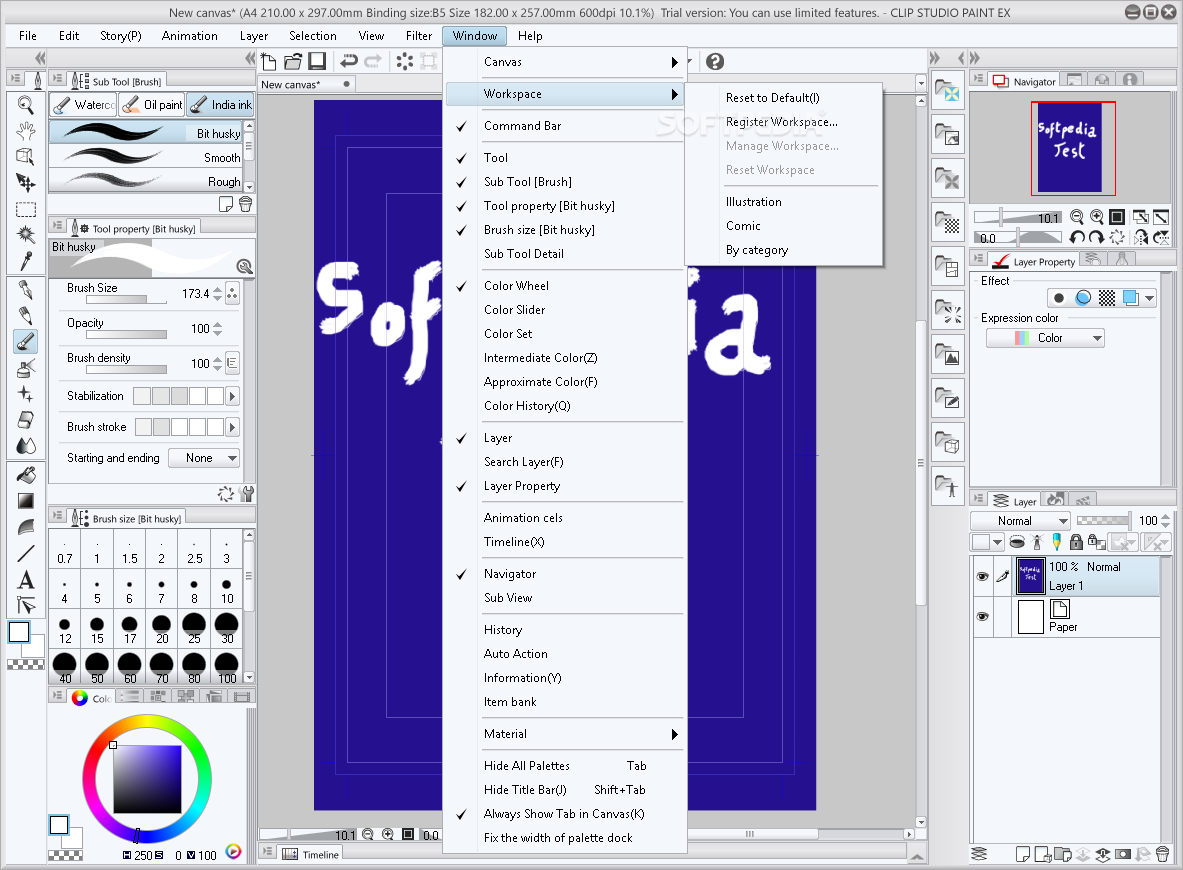Image resolution: width=1183 pixels, height=870 pixels.
Task: Select the rectangle Selection area tool
Action: pos(26,209)
